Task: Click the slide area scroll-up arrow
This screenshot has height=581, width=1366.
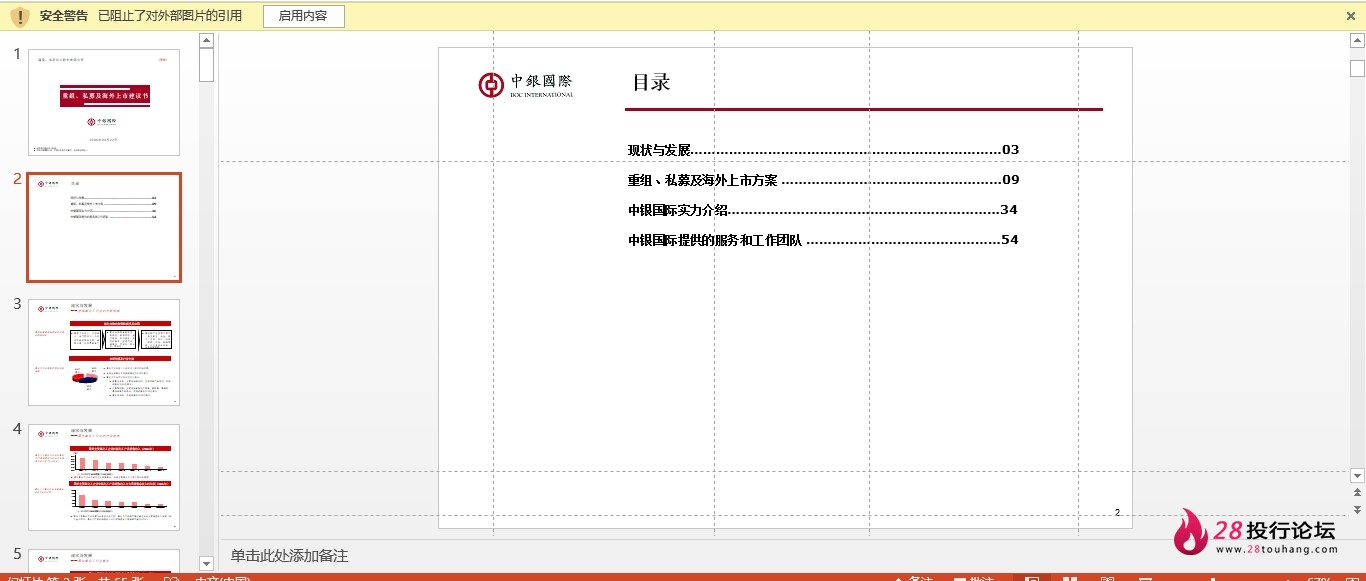Action: pyautogui.click(x=1357, y=41)
